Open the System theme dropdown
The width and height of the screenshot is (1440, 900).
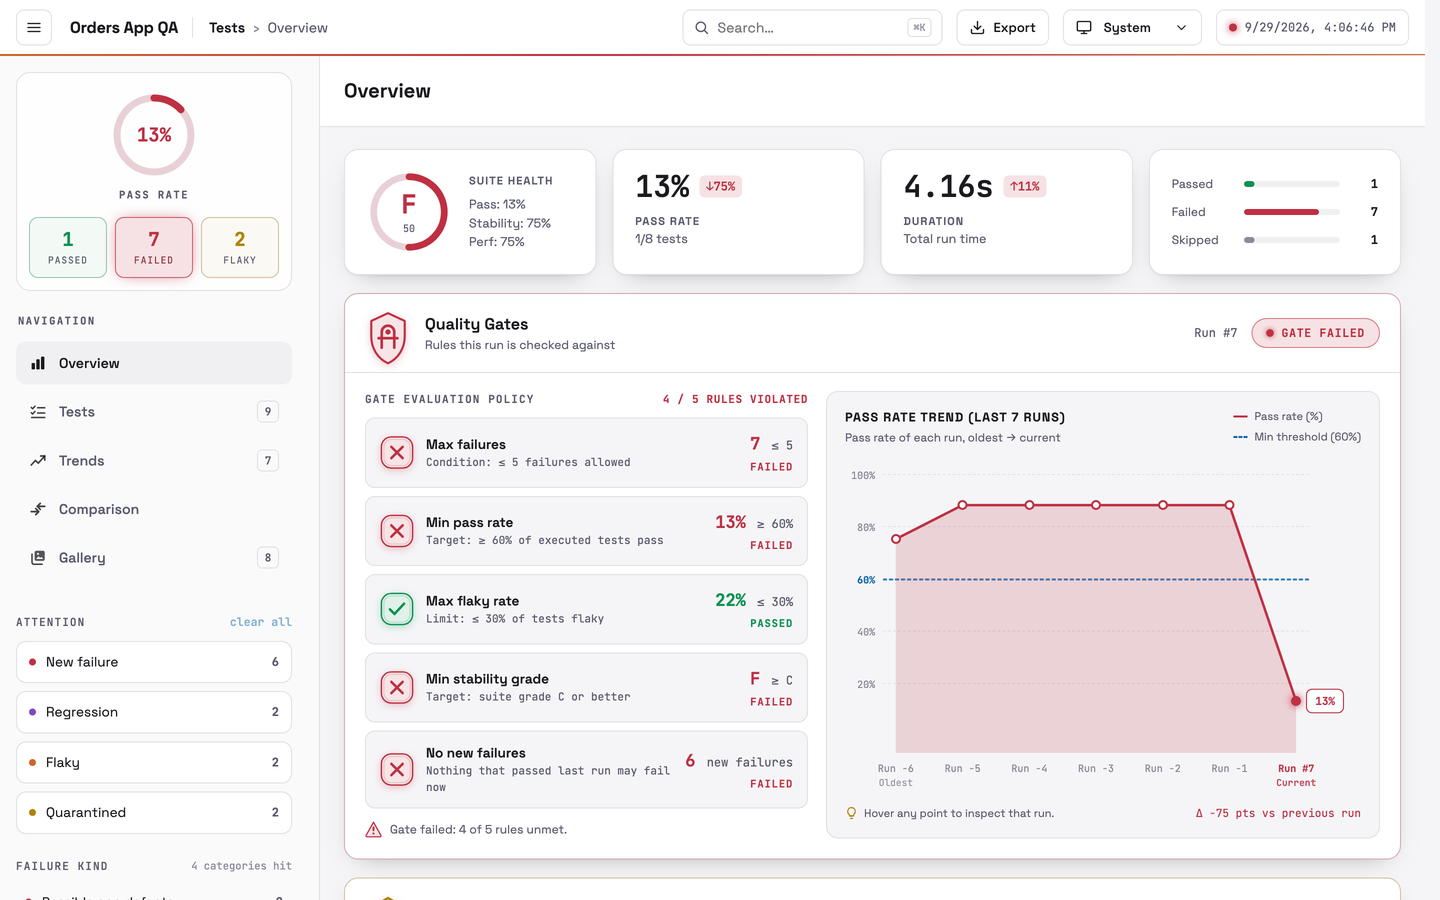tap(1132, 28)
